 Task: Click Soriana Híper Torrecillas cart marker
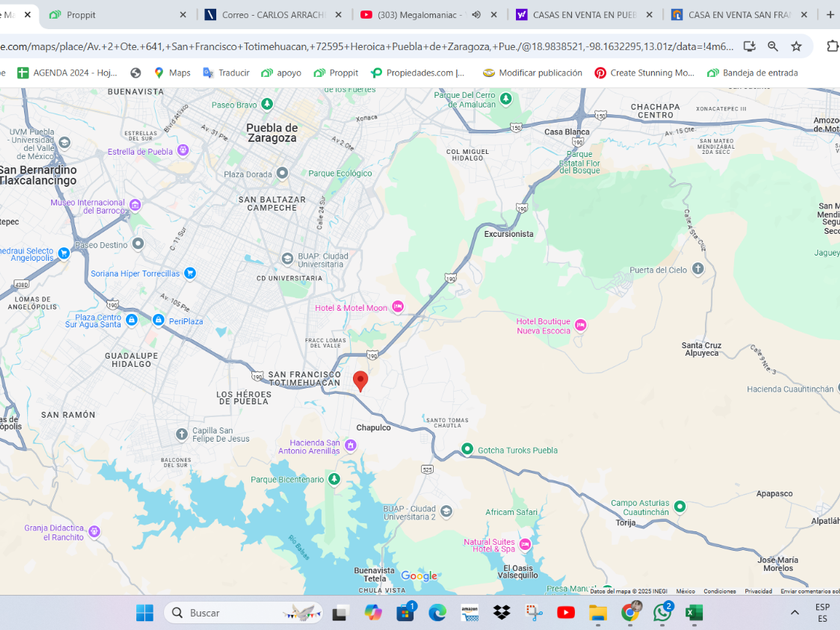pos(190,273)
